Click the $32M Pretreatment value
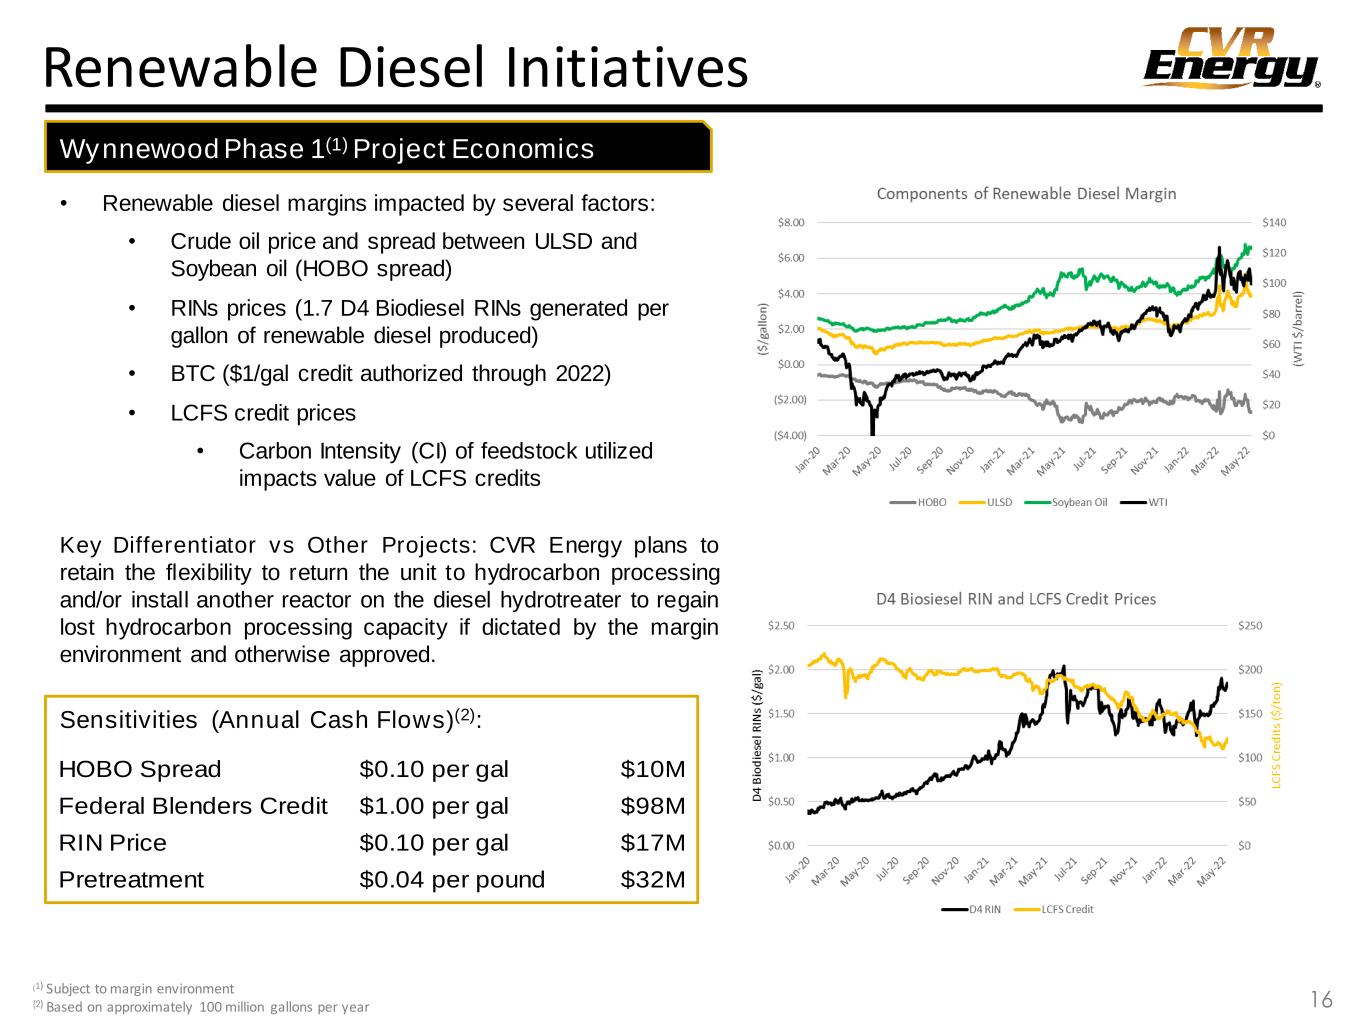 click(652, 880)
